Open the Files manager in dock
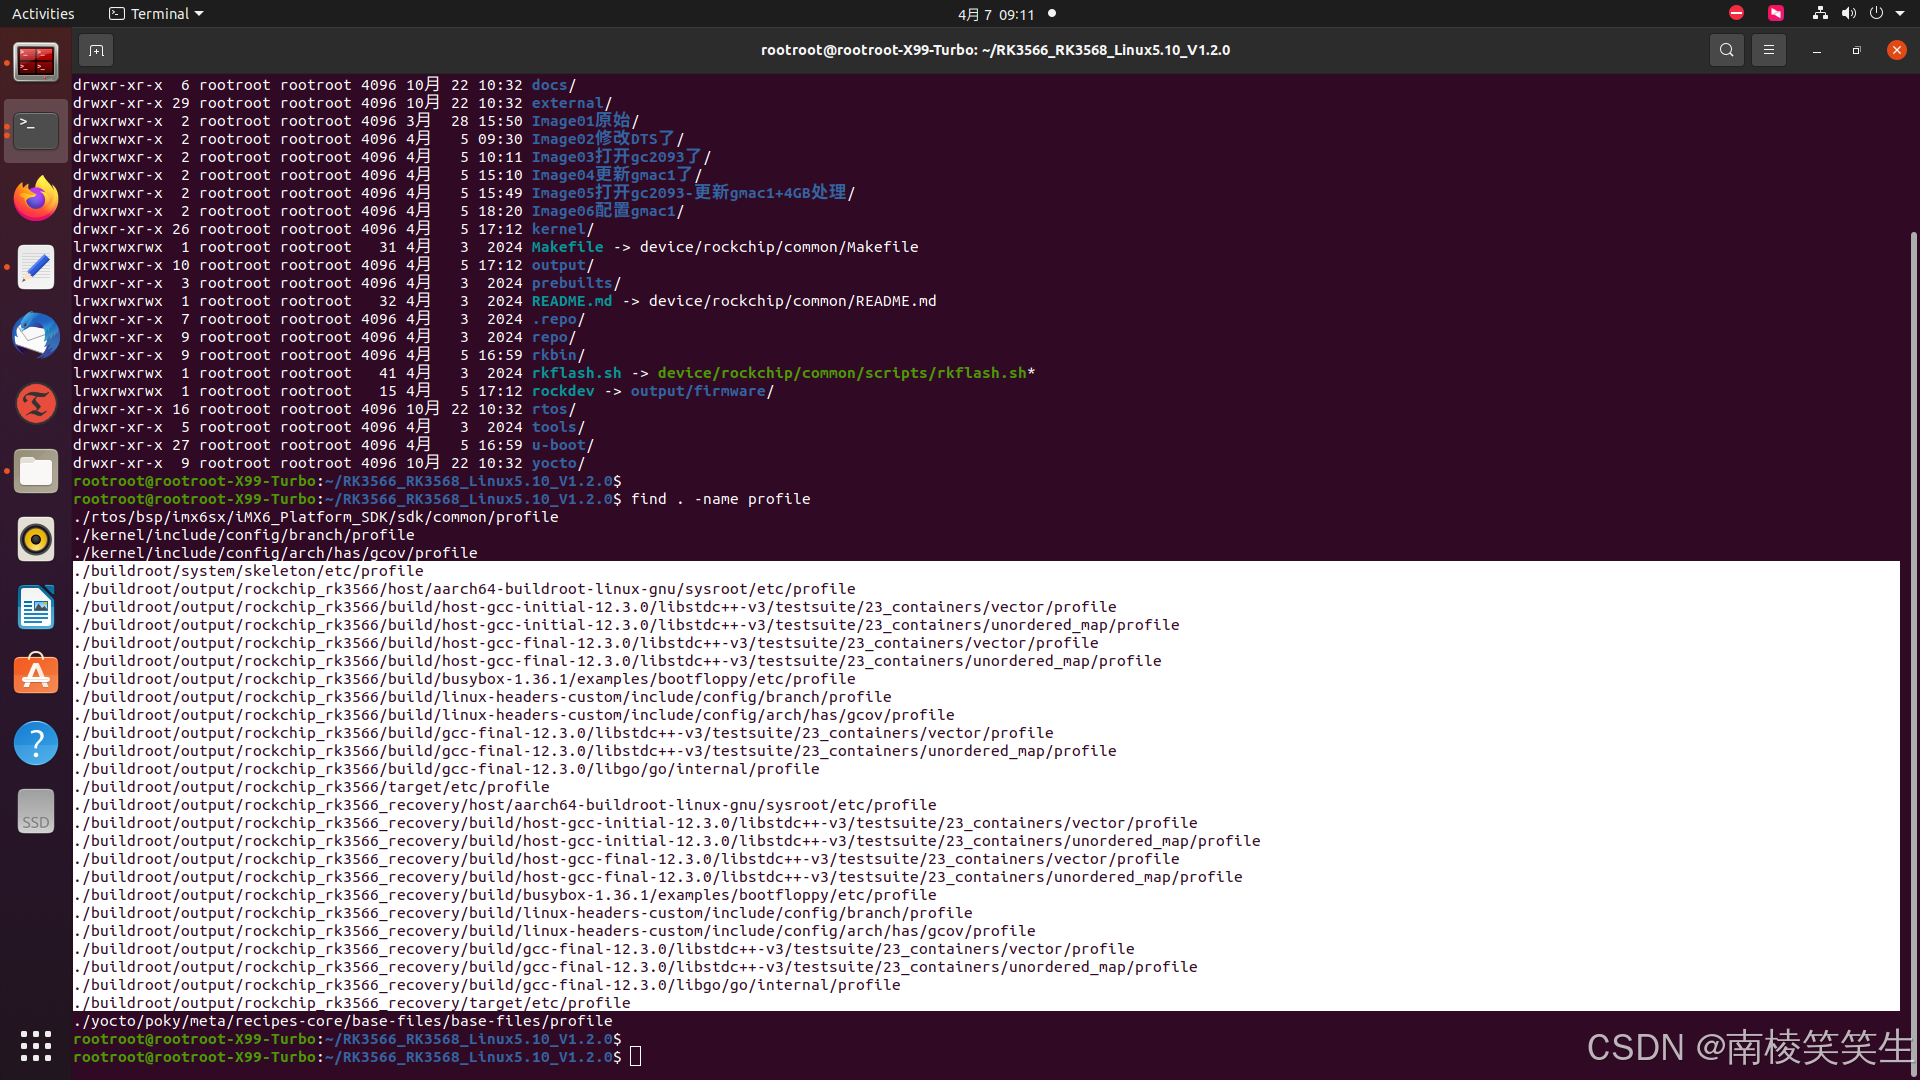Screen dimensions: 1920x1080 click(x=36, y=471)
